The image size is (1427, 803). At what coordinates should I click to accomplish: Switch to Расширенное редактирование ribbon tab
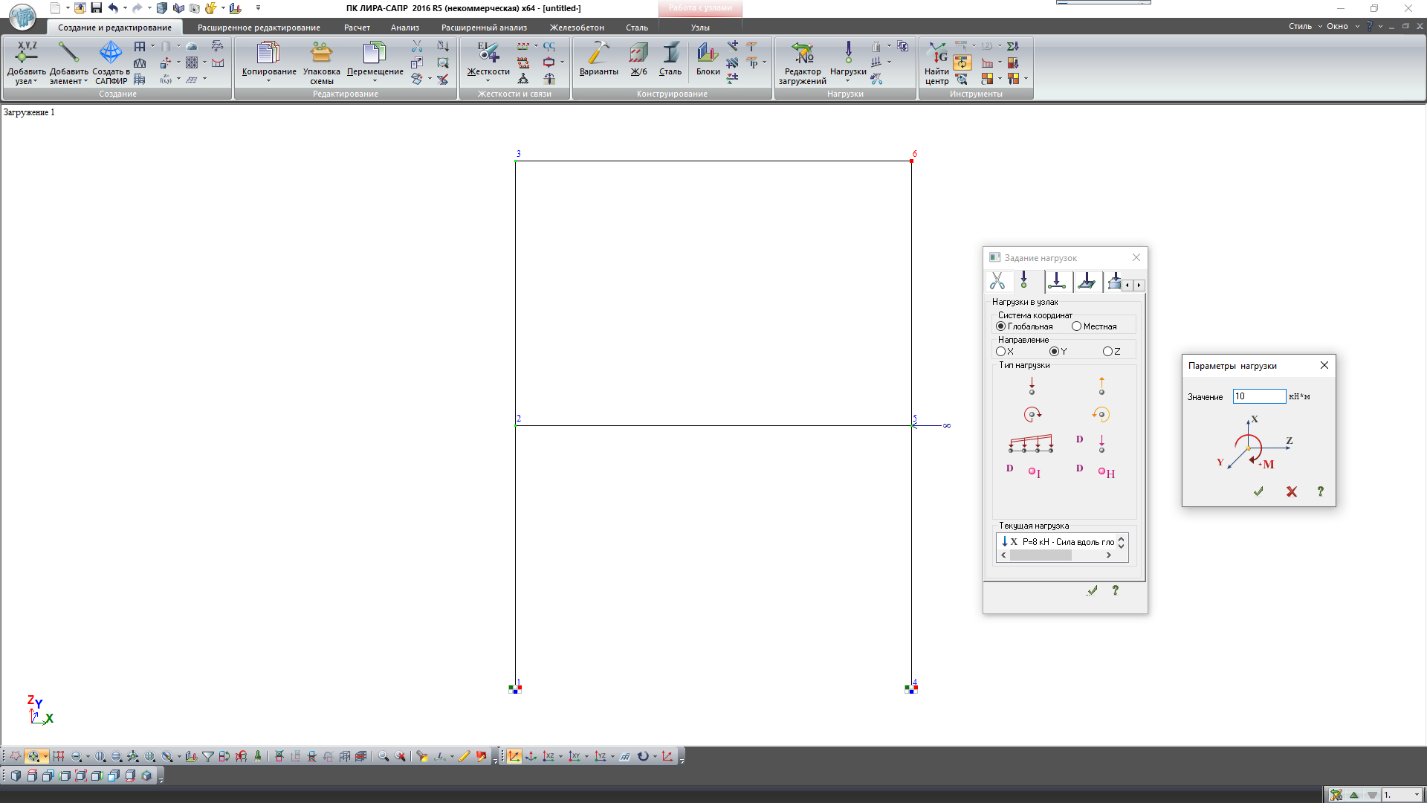click(x=259, y=27)
